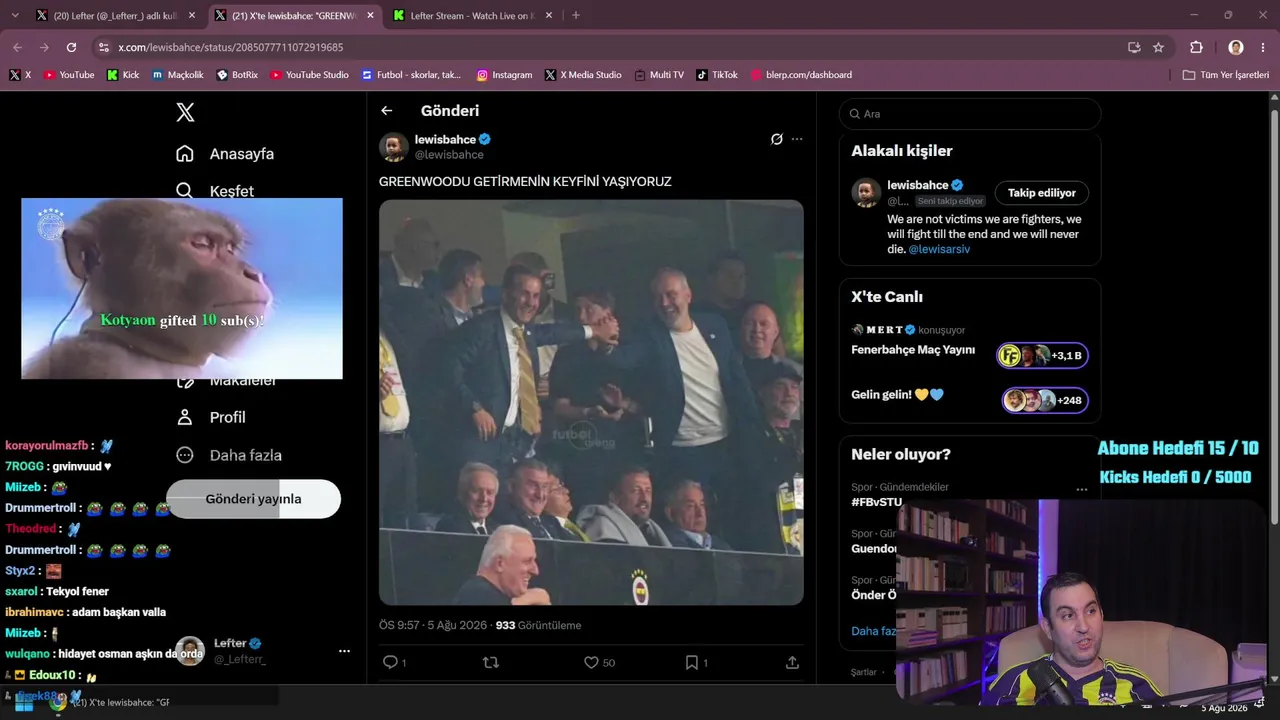Open the Instagram bookmark

coord(504,75)
